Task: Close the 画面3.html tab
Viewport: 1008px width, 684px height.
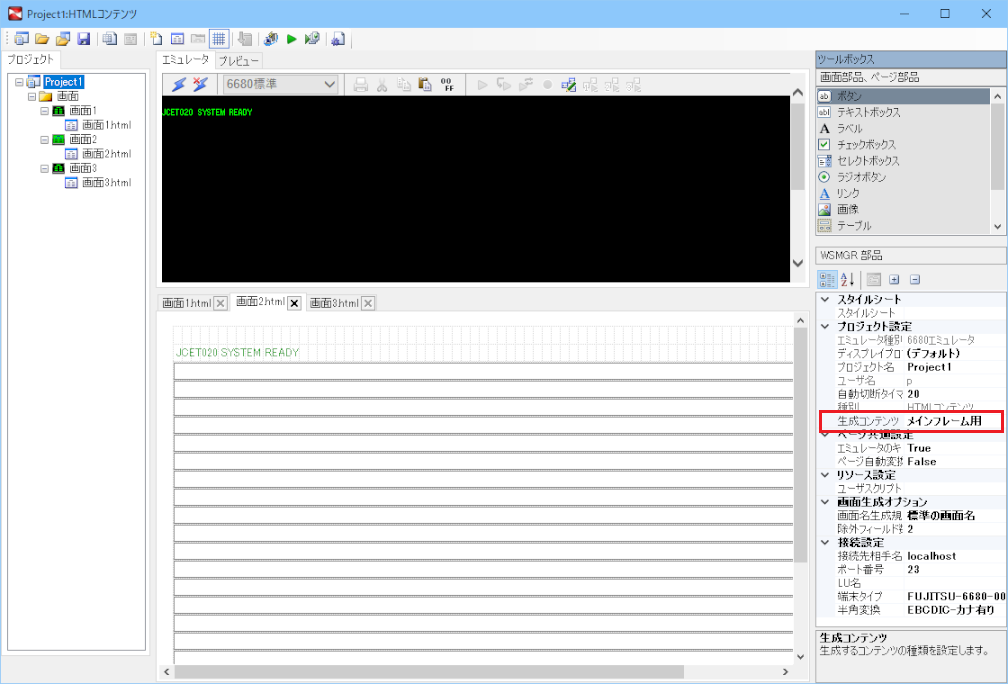Action: tap(368, 303)
